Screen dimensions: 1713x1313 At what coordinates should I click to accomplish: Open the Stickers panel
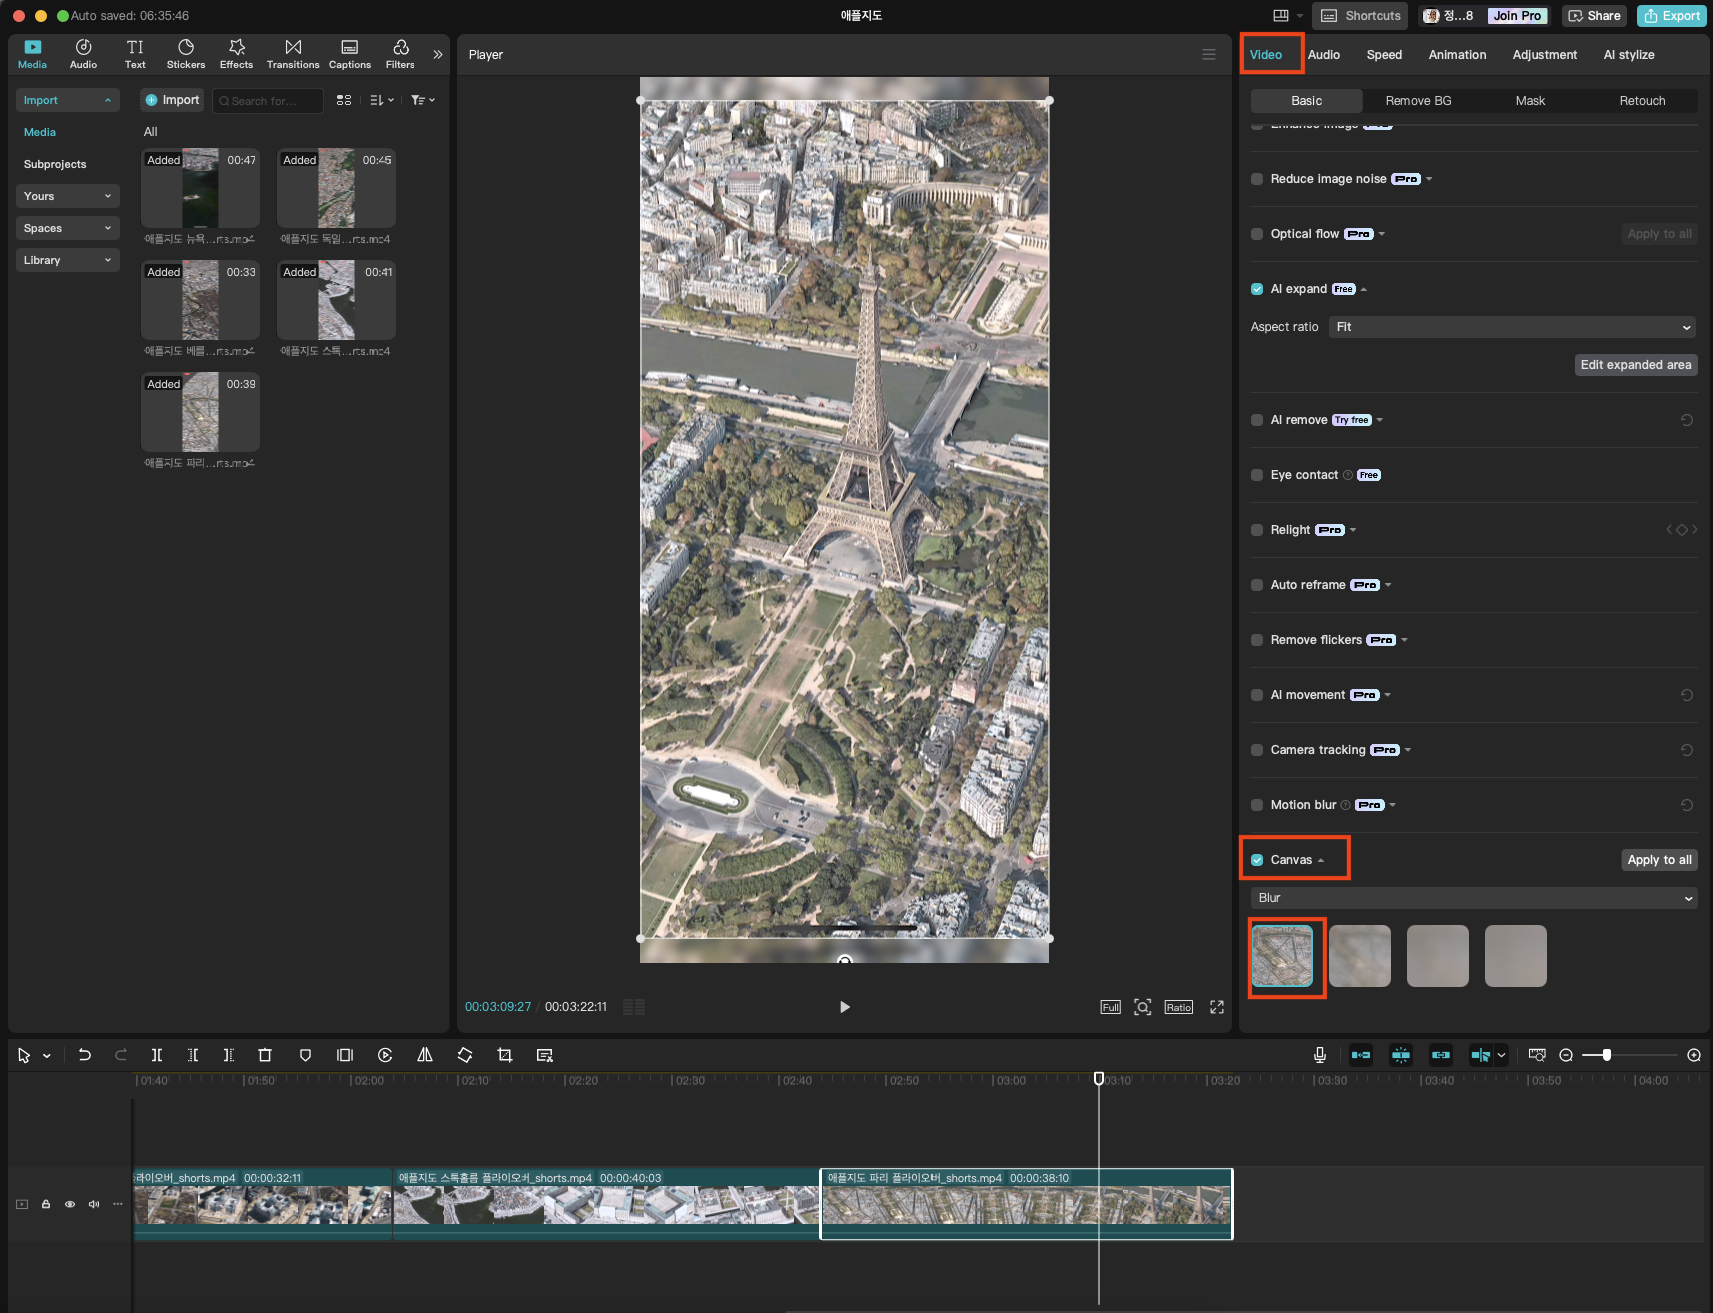click(185, 54)
